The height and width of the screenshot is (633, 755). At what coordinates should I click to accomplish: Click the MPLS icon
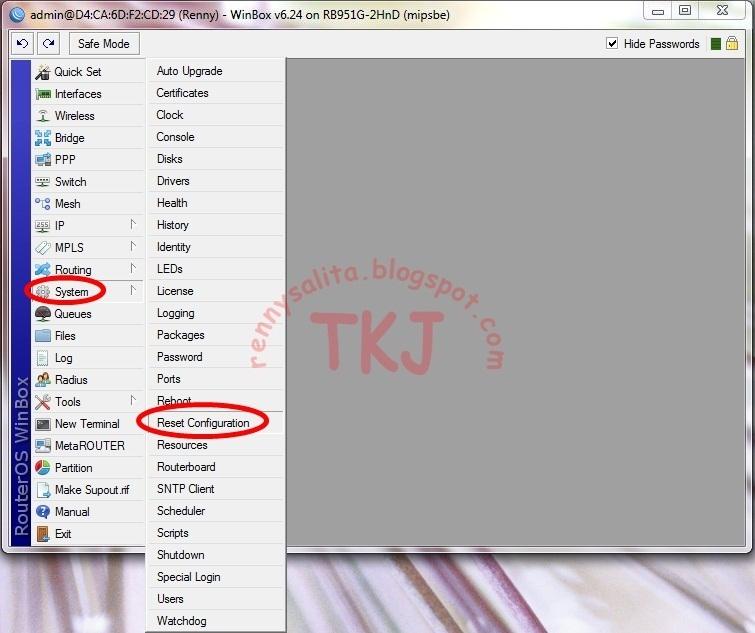[43, 248]
